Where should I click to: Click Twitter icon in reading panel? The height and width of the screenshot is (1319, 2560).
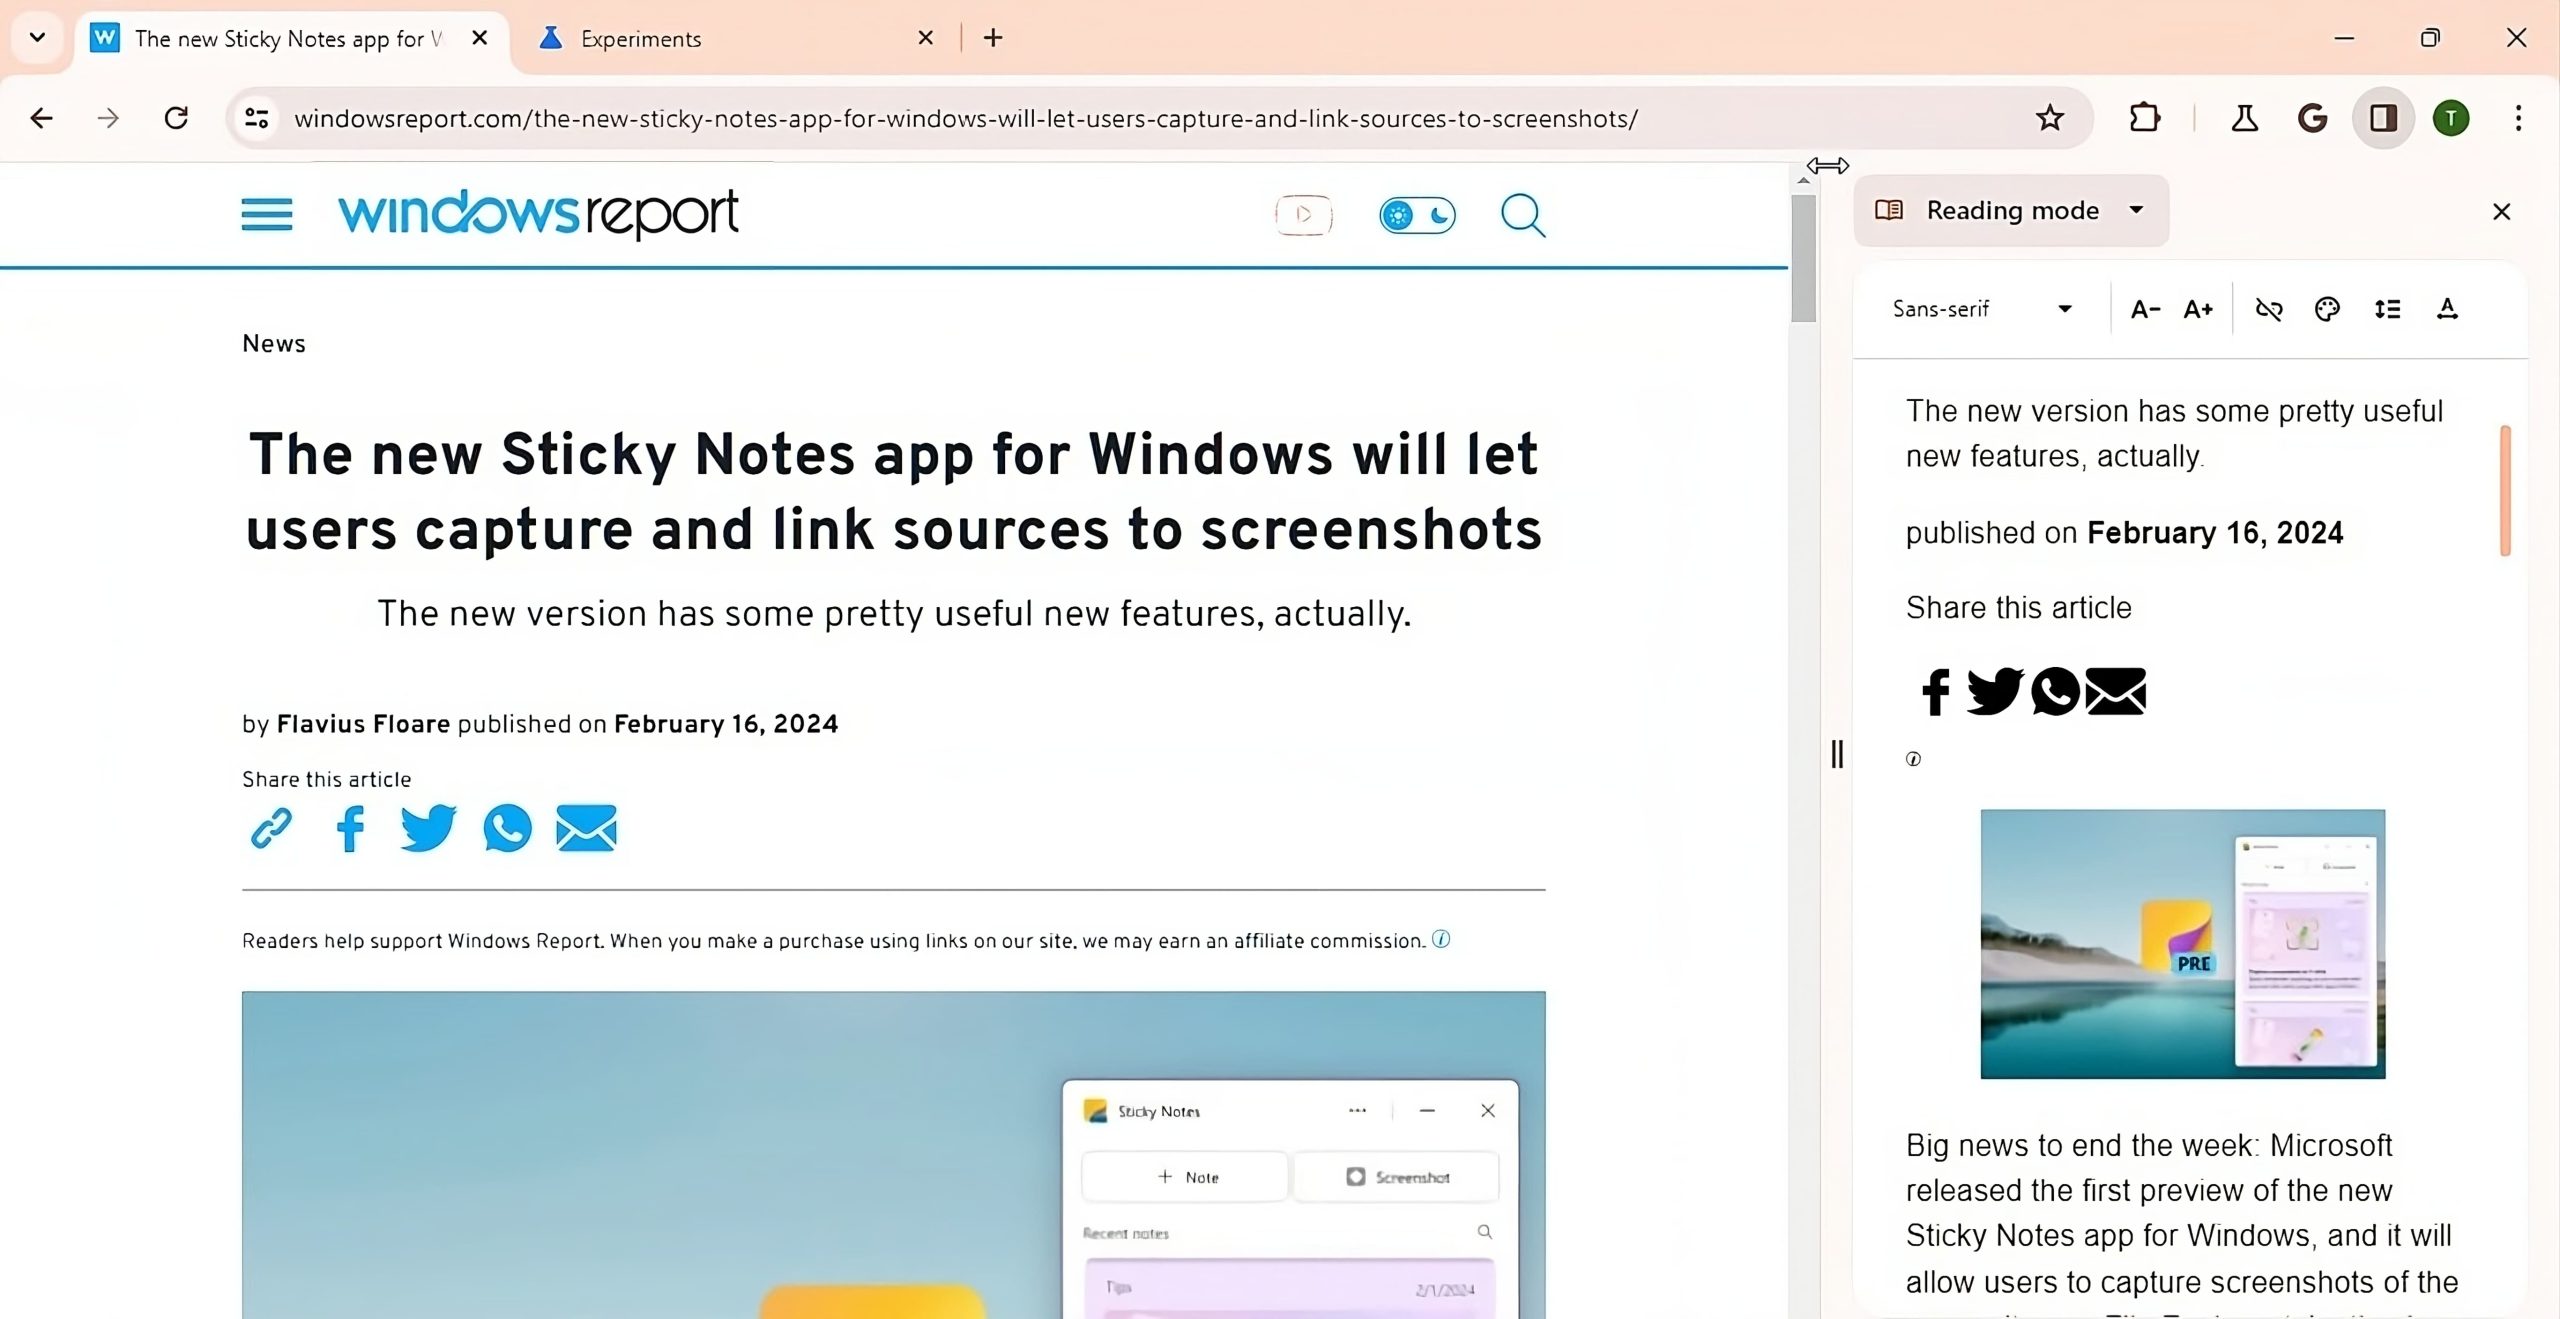(x=1994, y=691)
